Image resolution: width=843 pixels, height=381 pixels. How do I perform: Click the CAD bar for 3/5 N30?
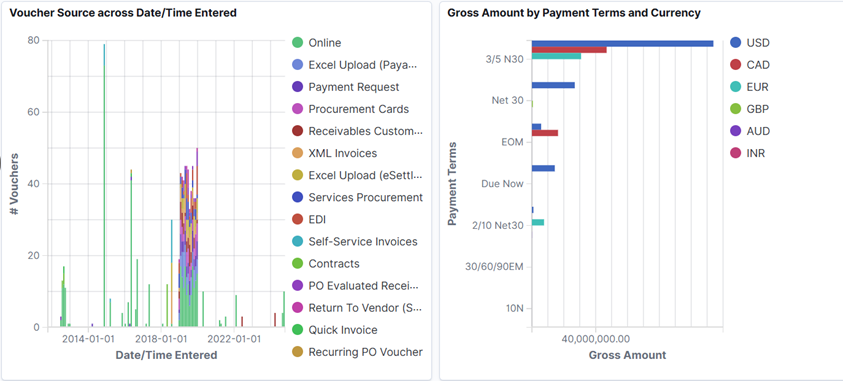569,50
